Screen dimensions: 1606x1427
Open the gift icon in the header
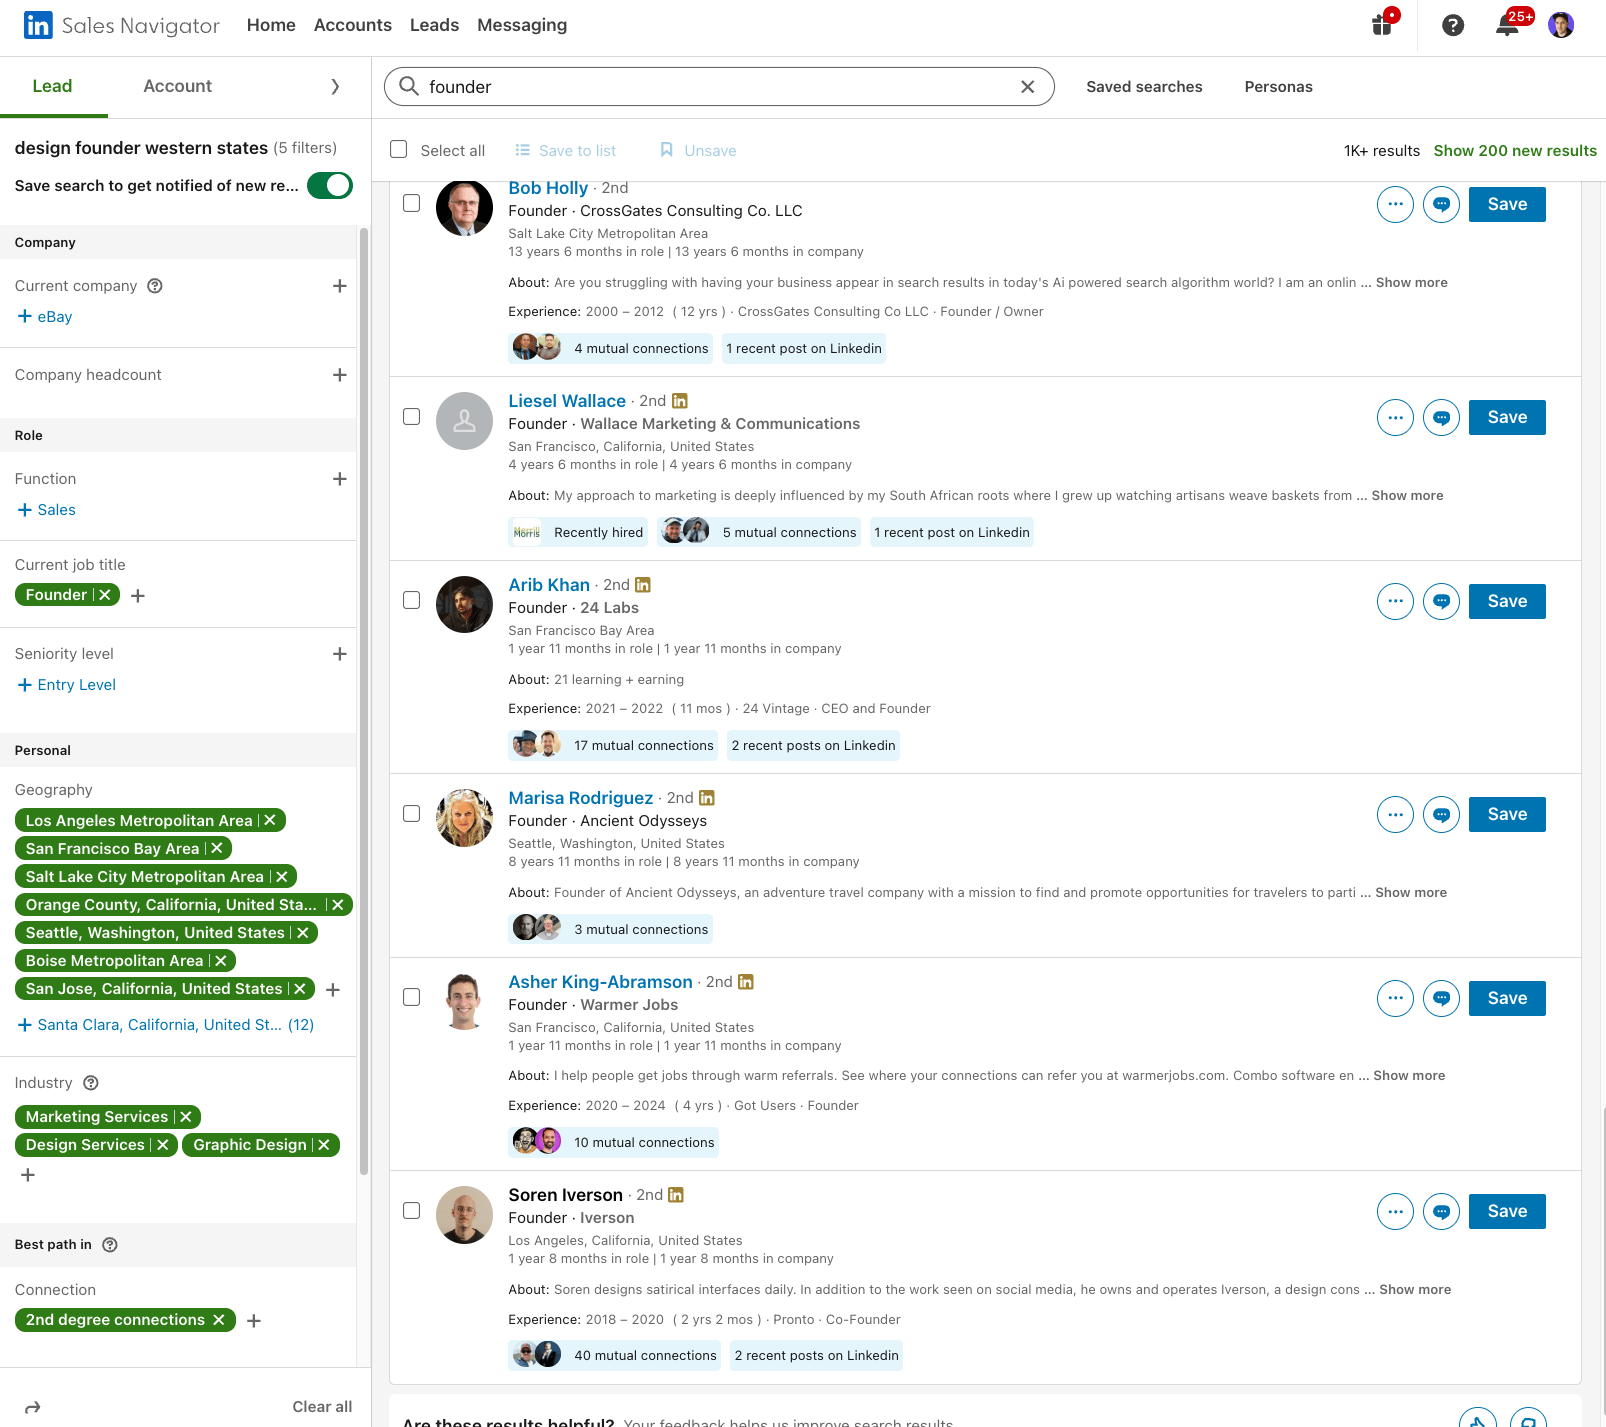point(1384,23)
